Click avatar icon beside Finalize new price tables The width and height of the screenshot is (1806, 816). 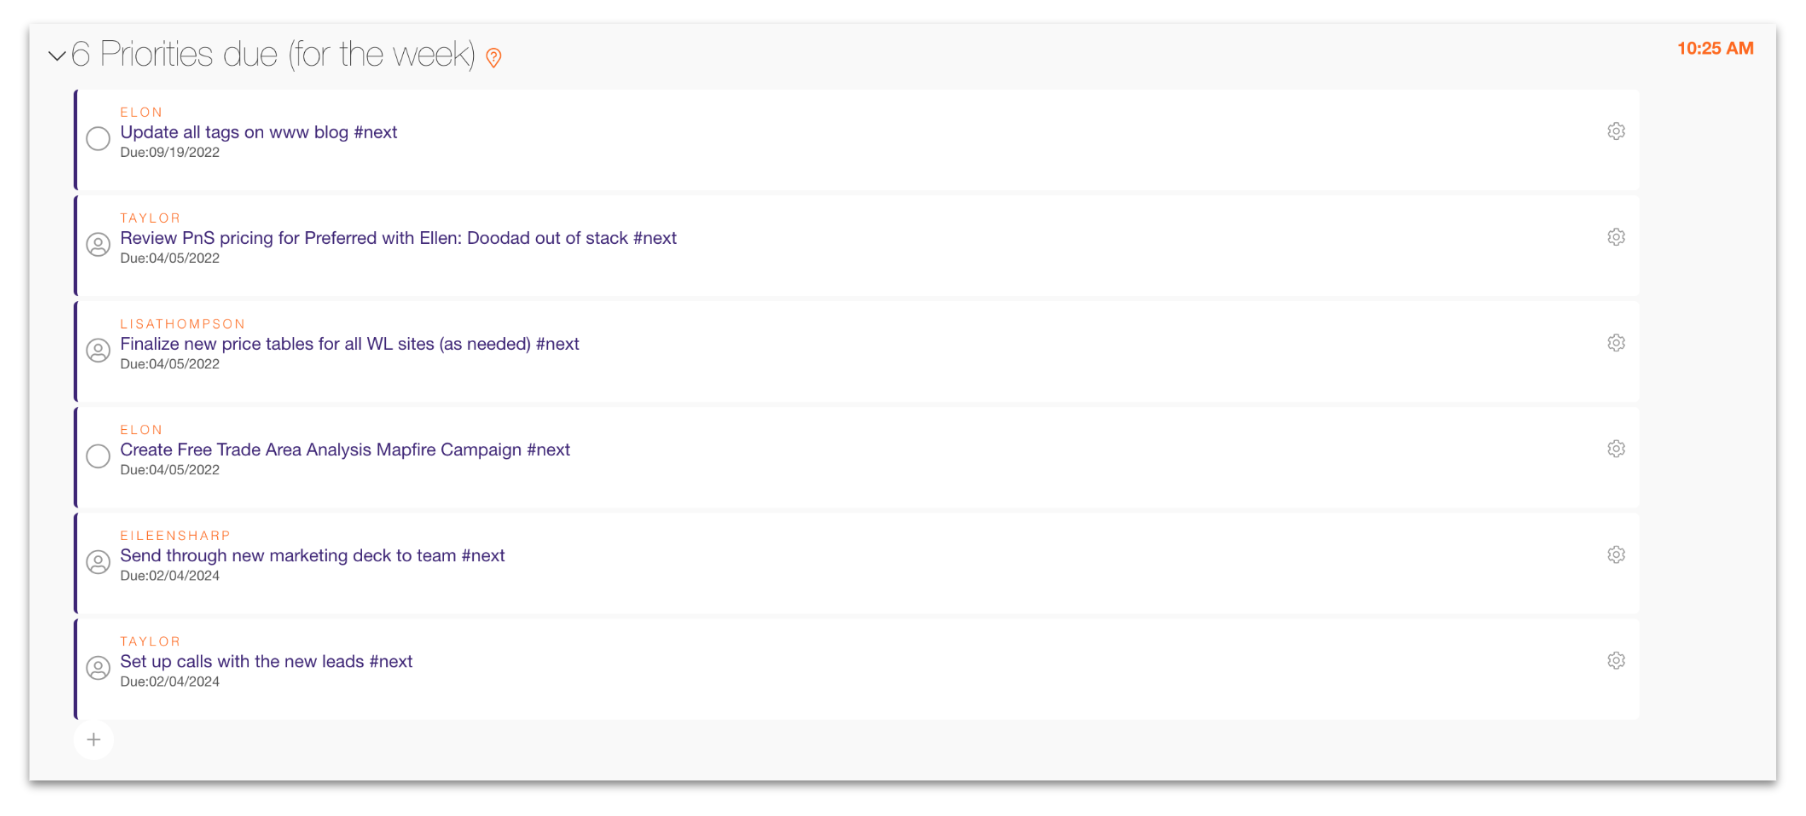point(98,351)
